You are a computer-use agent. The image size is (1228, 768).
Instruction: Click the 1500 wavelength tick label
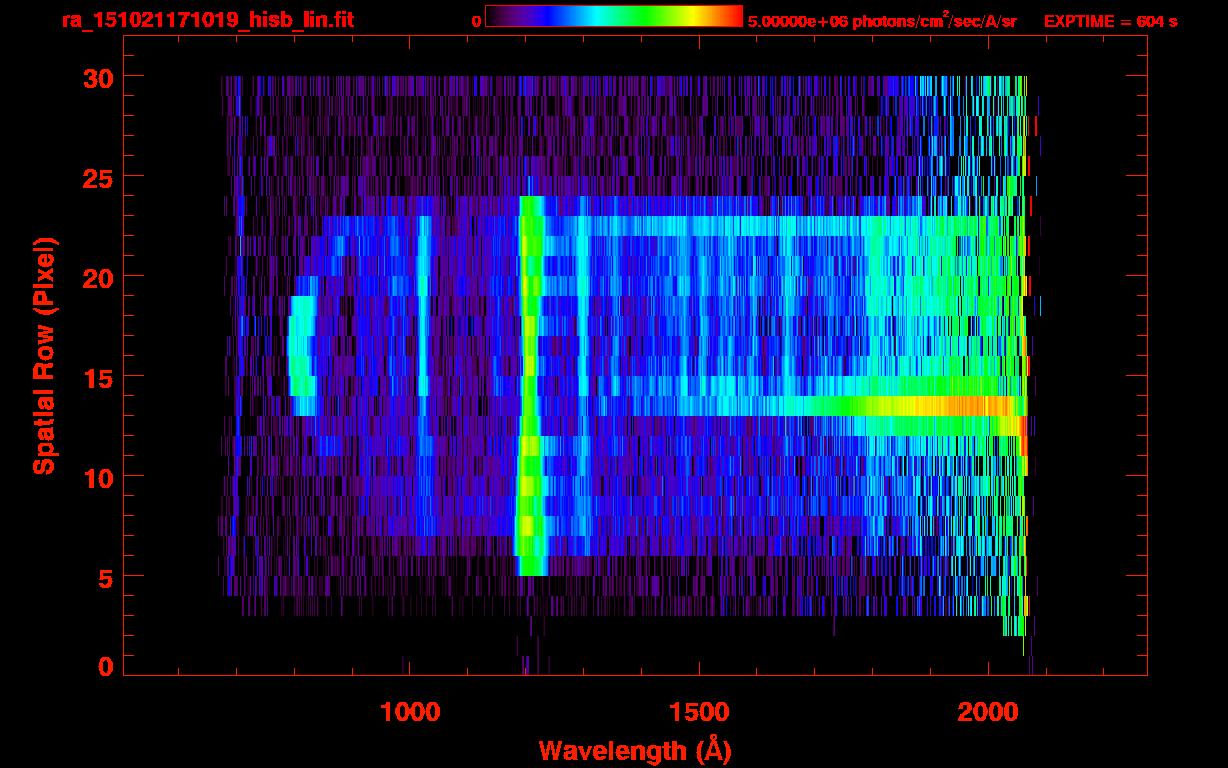click(699, 712)
